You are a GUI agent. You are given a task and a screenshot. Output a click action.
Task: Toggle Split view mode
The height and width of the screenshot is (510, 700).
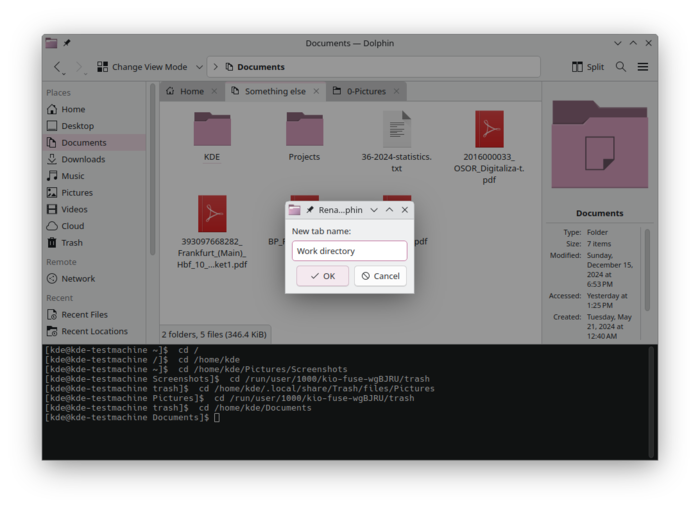pos(588,67)
